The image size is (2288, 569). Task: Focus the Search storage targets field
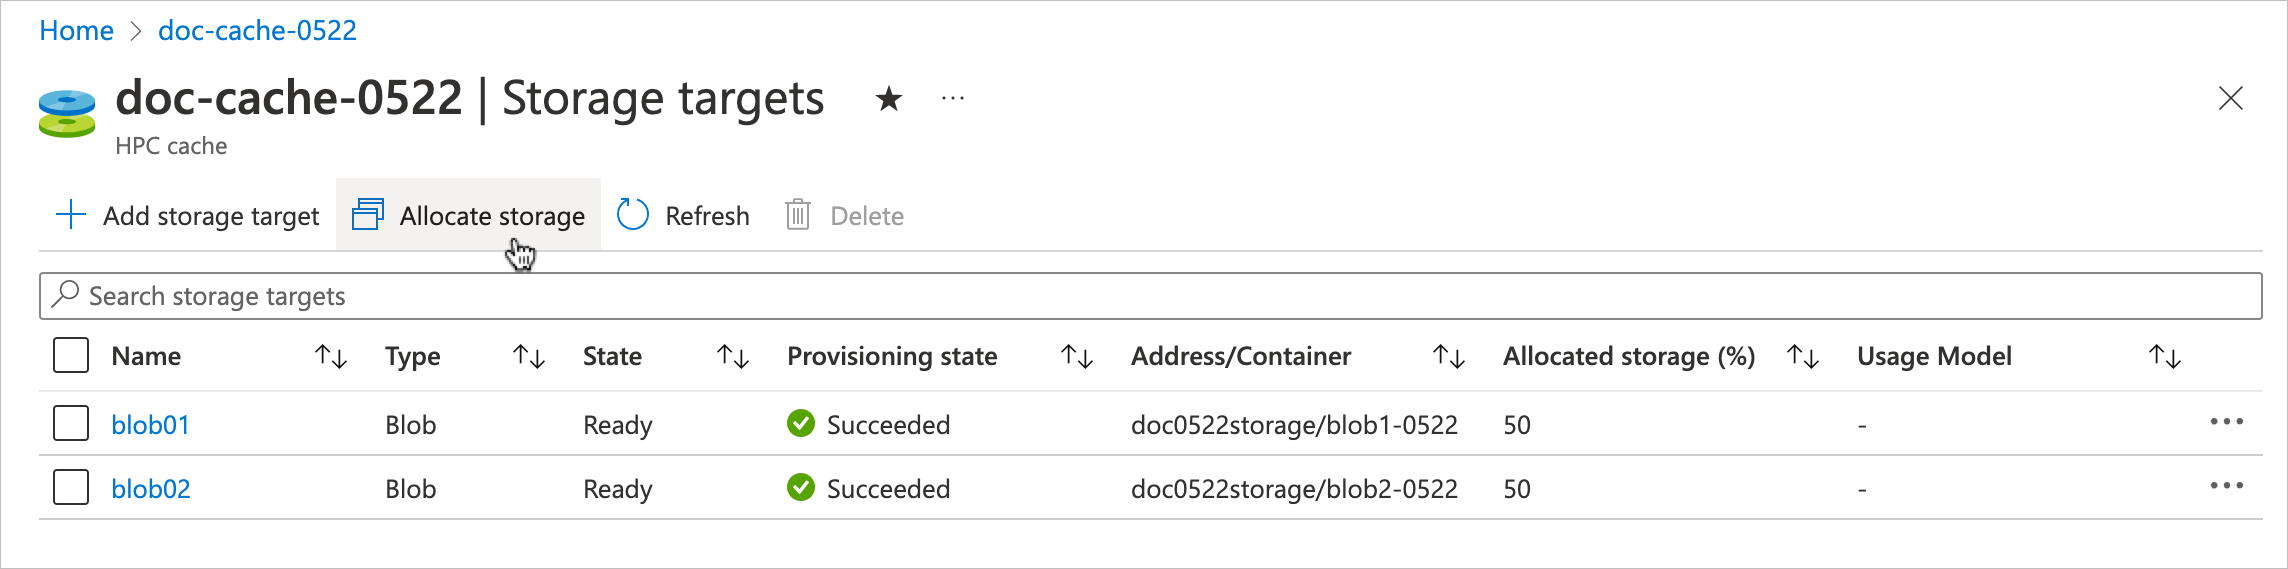(x=1150, y=296)
